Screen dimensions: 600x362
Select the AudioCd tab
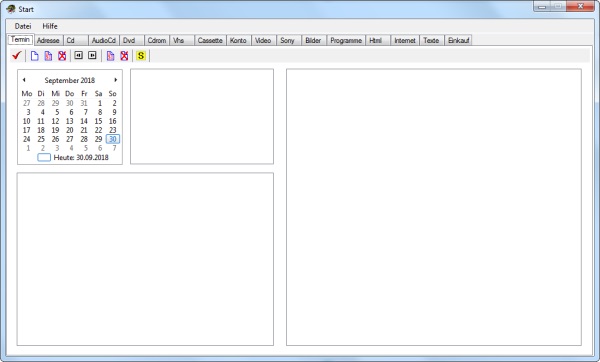pyautogui.click(x=104, y=40)
